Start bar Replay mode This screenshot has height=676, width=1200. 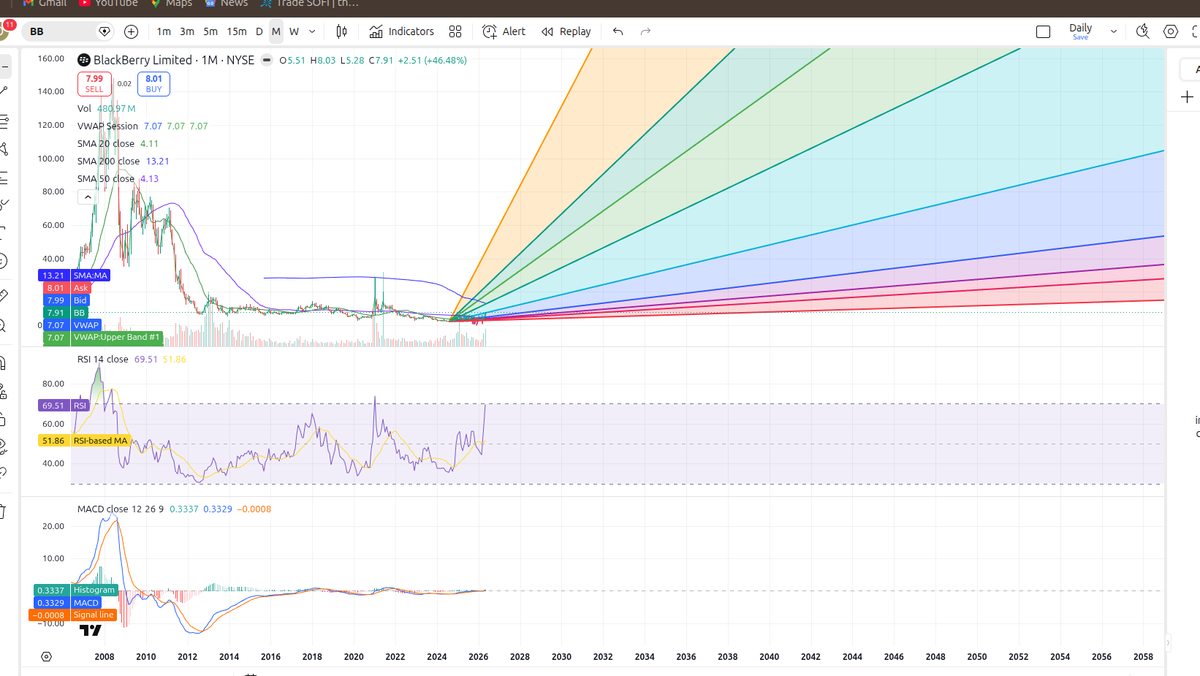[x=566, y=32]
